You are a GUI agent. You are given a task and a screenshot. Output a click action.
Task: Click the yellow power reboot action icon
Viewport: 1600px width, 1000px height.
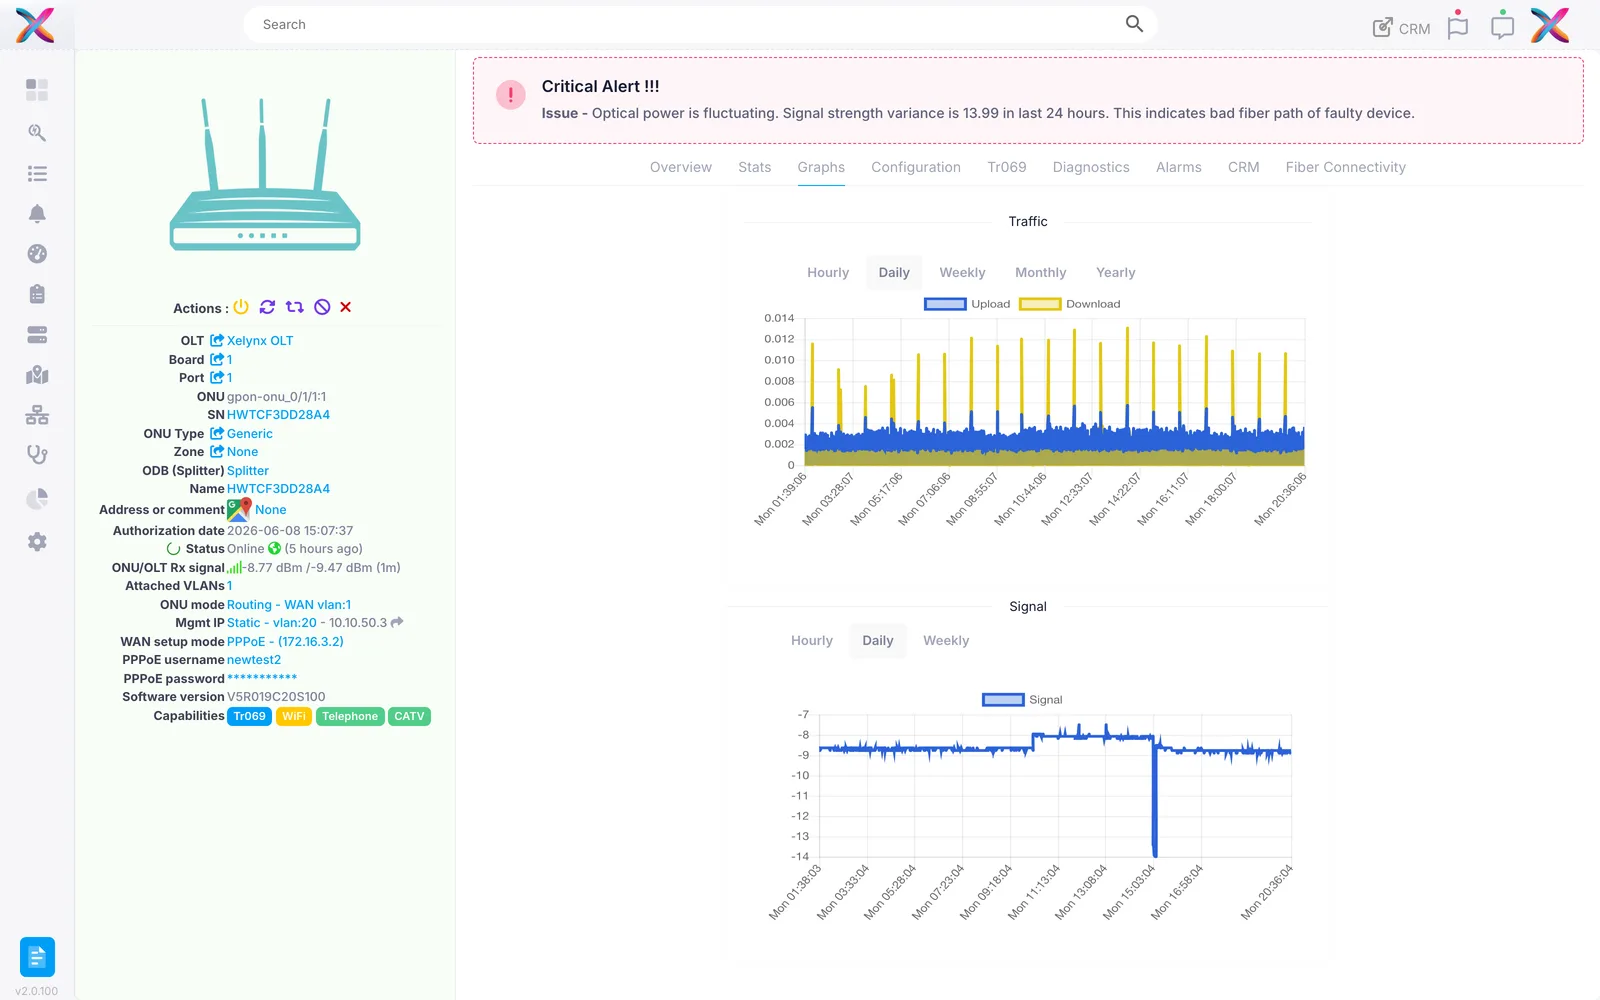(x=241, y=307)
